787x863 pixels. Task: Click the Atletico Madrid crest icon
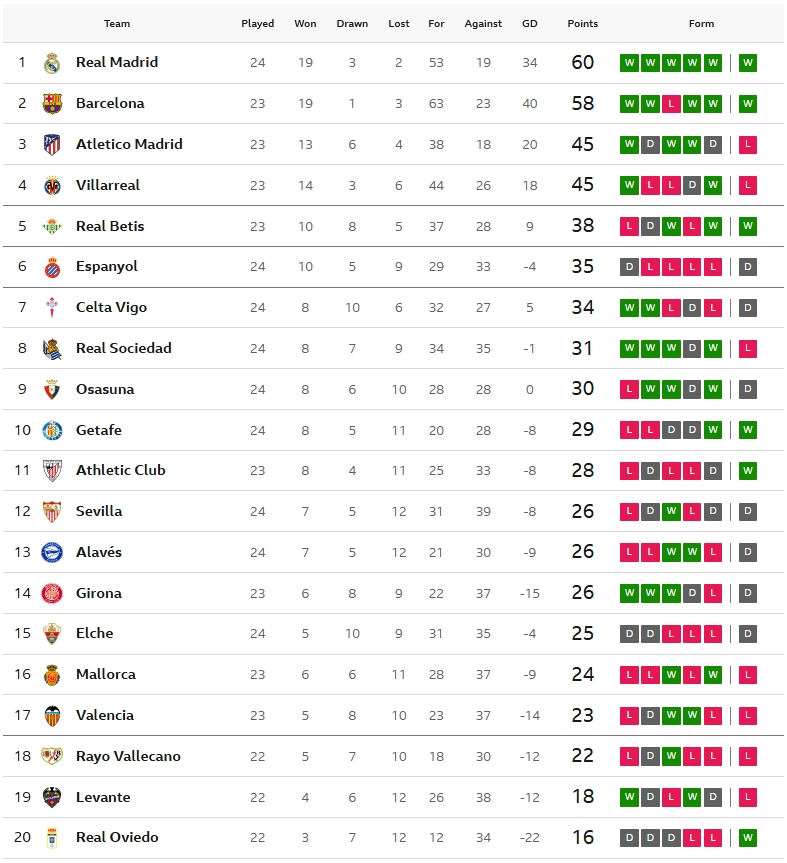(52, 145)
